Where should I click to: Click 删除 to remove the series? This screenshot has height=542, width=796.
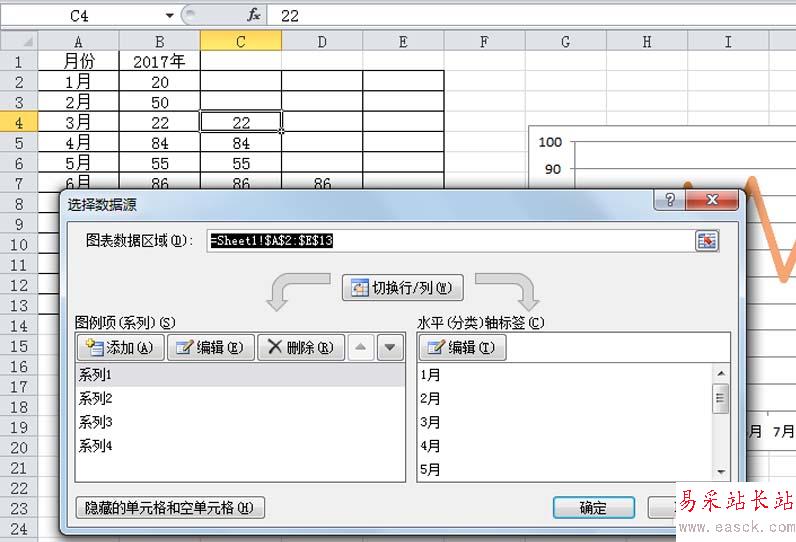pos(300,347)
